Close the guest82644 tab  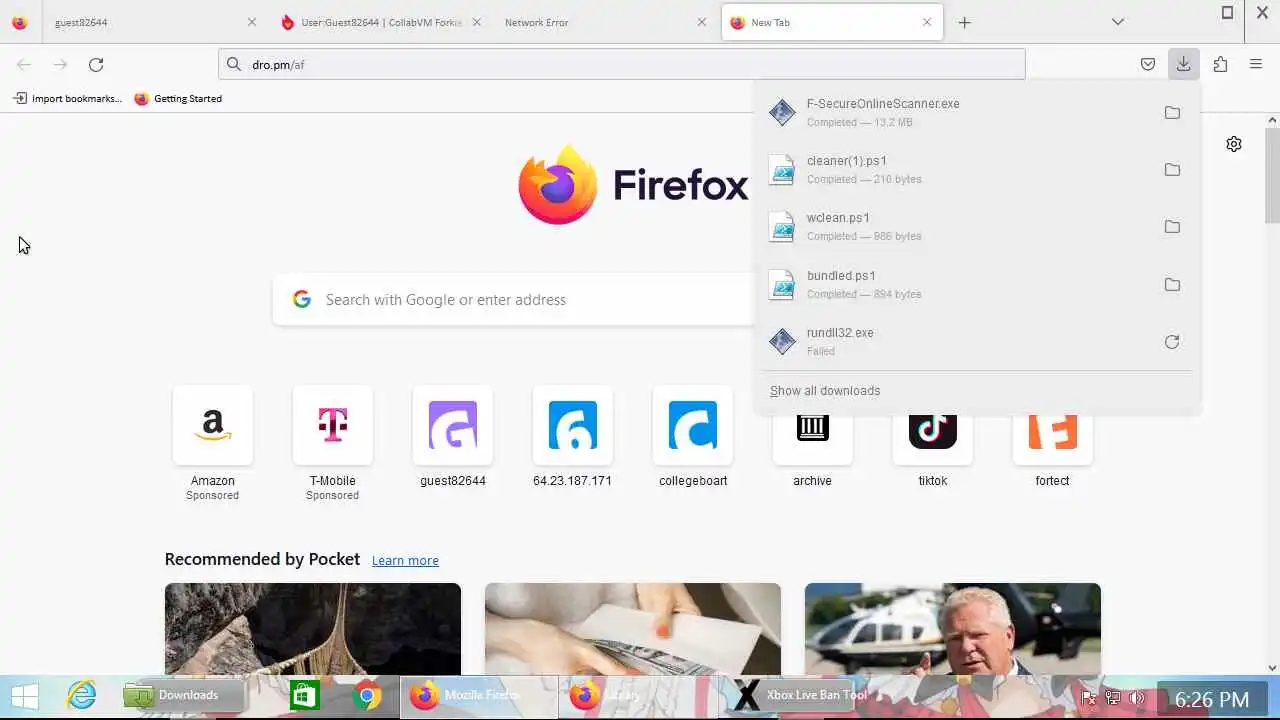[x=252, y=22]
